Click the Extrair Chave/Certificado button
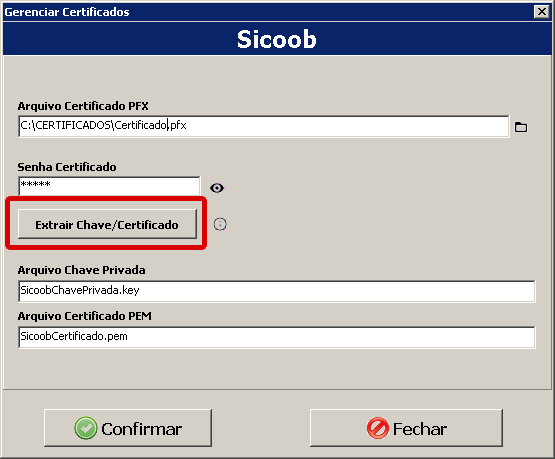 coord(107,224)
